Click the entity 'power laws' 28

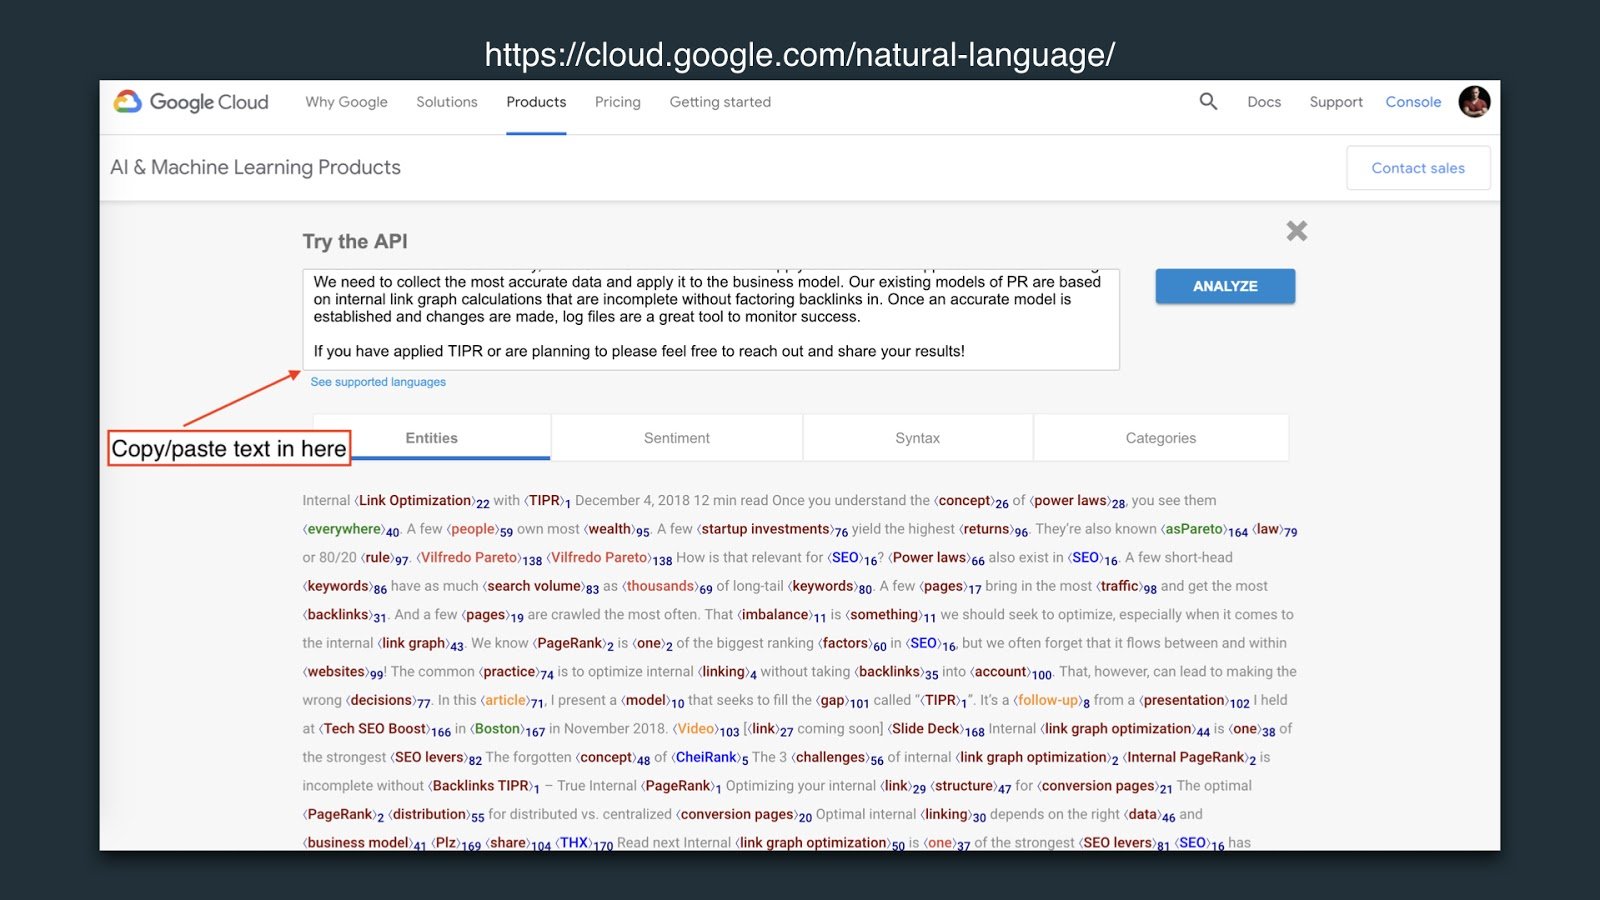click(x=1077, y=501)
